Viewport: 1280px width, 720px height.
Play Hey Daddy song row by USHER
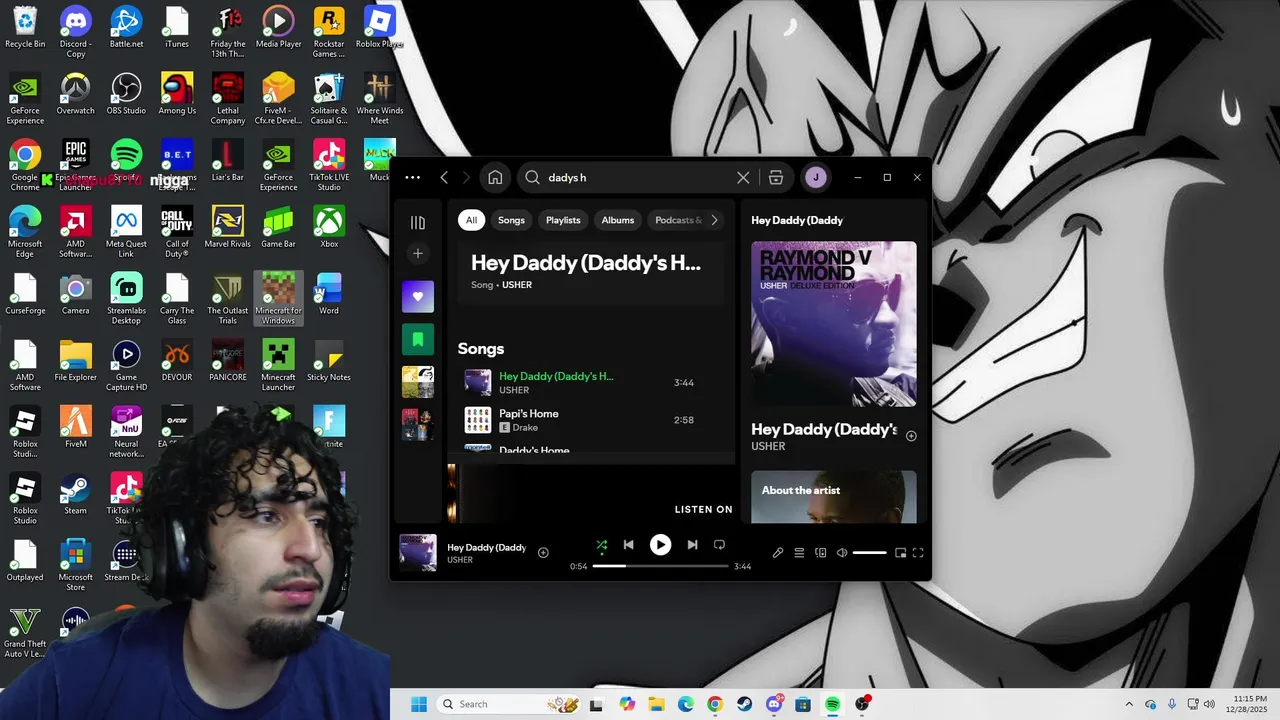point(591,383)
